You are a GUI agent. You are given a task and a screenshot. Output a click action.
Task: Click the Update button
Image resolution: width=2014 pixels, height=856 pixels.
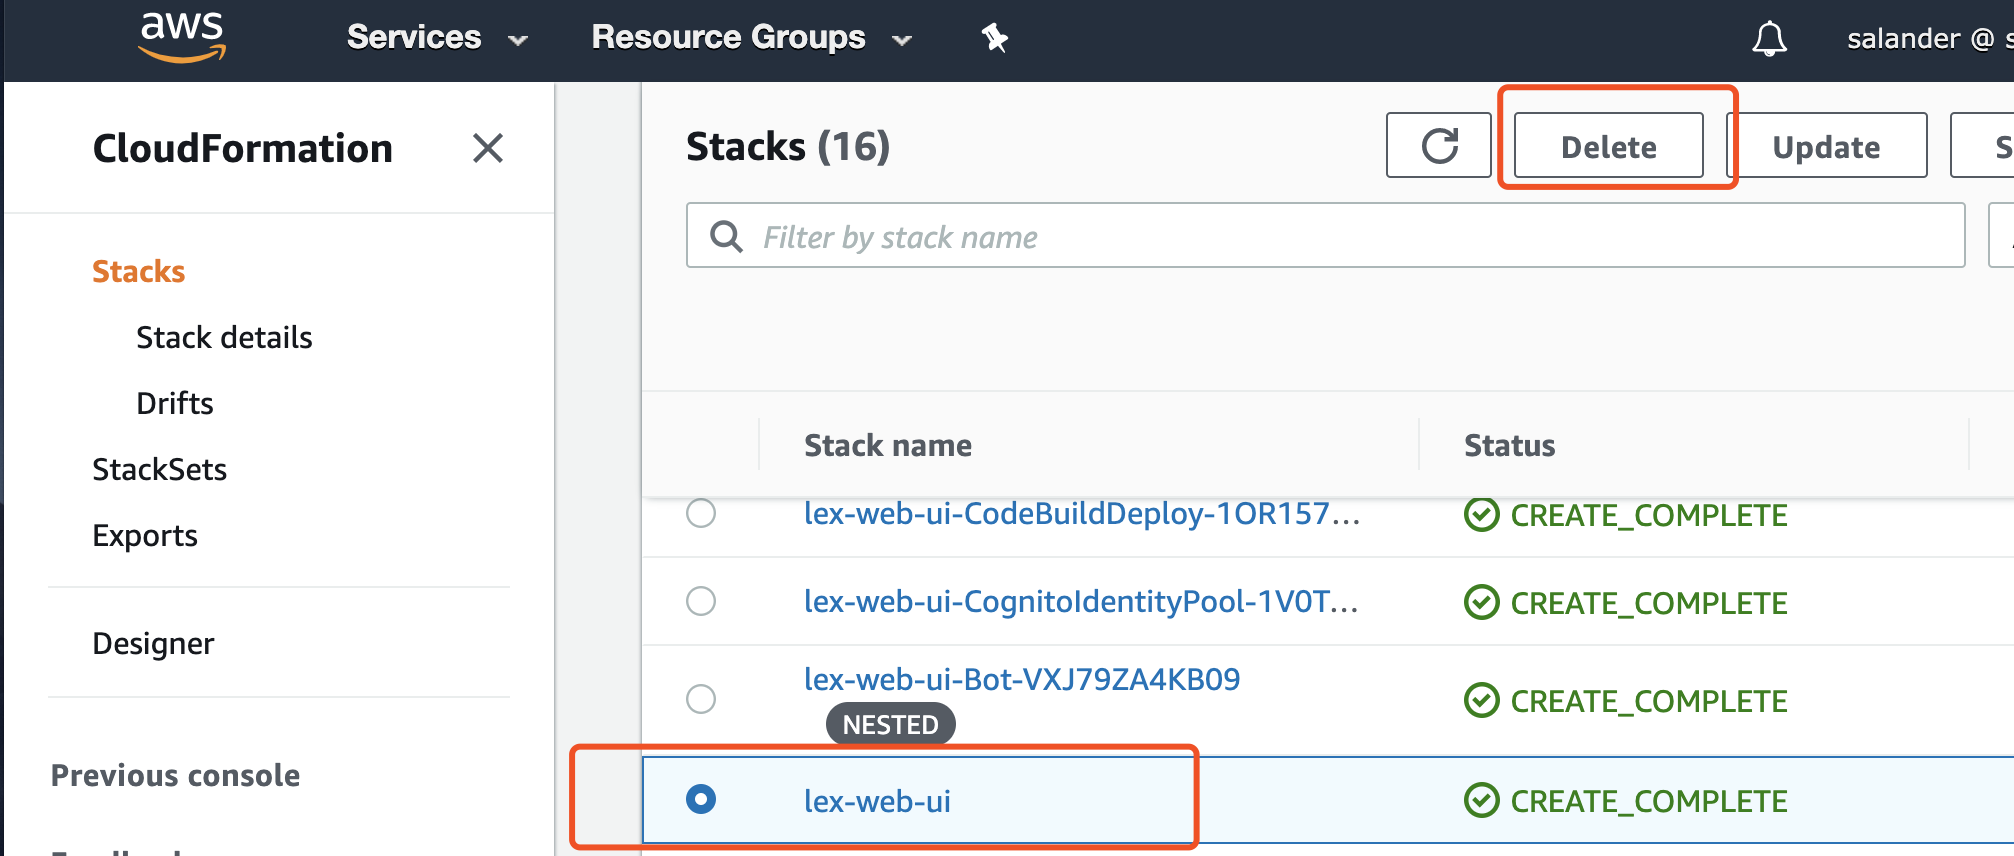click(1826, 146)
